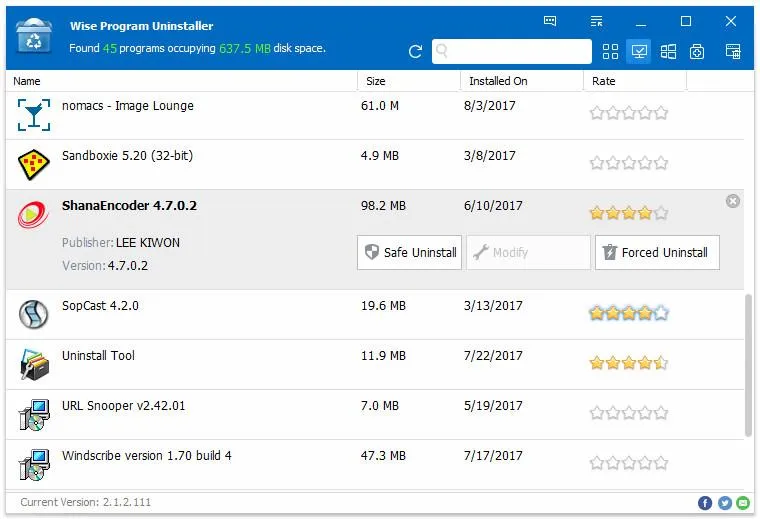Click the rightmost window-with-trash icon in toolbar

point(733,52)
